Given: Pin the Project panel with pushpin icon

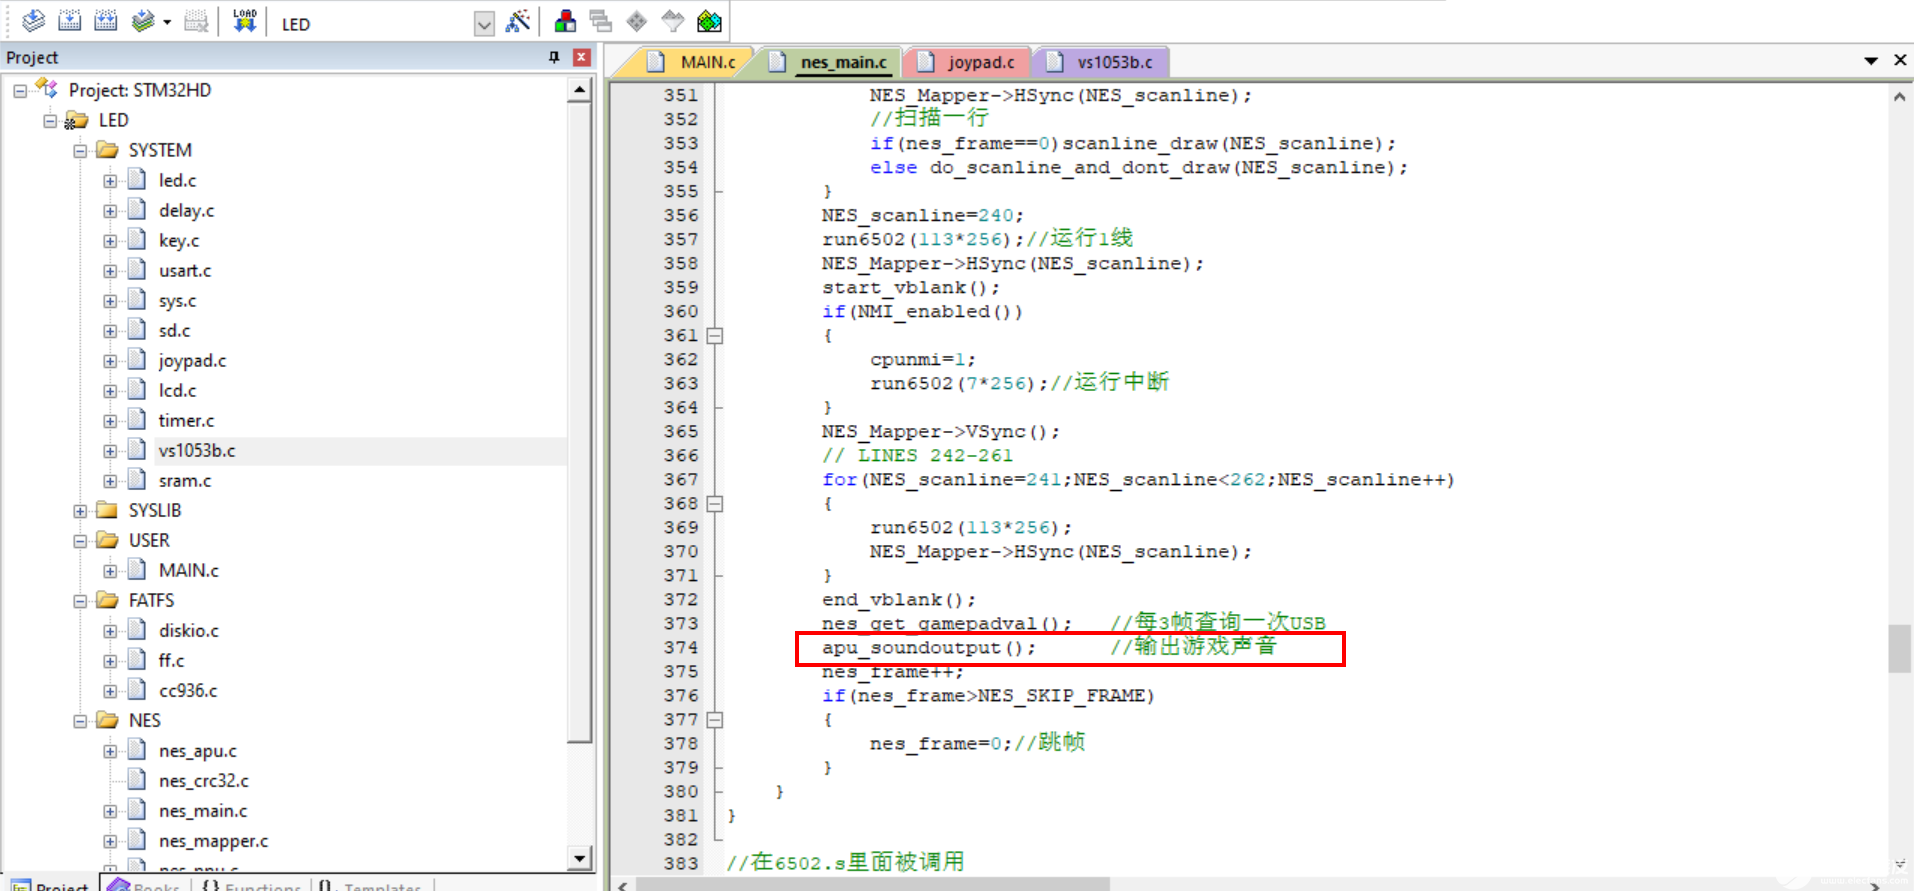Looking at the screenshot, I should (554, 57).
